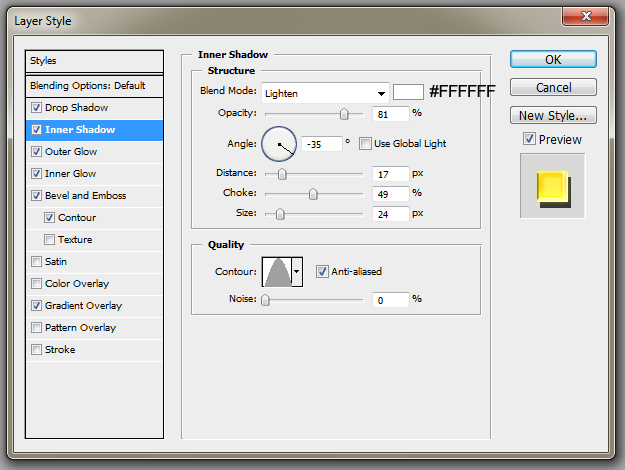Uncheck the Drop Shadow effect checkbox
Viewport: 625px width, 470px height.
[x=36, y=108]
